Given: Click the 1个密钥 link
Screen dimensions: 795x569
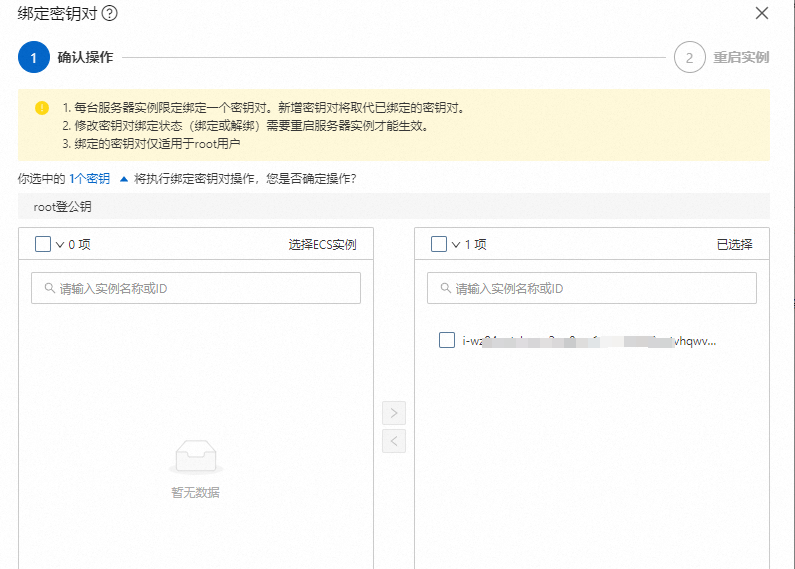Looking at the screenshot, I should coord(89,179).
